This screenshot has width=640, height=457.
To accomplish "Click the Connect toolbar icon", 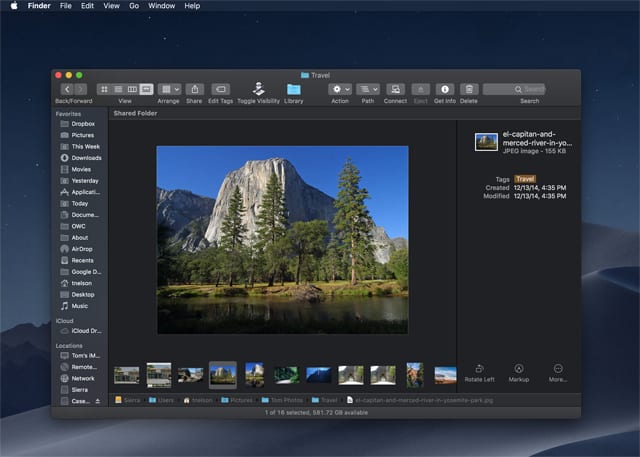I will (395, 89).
